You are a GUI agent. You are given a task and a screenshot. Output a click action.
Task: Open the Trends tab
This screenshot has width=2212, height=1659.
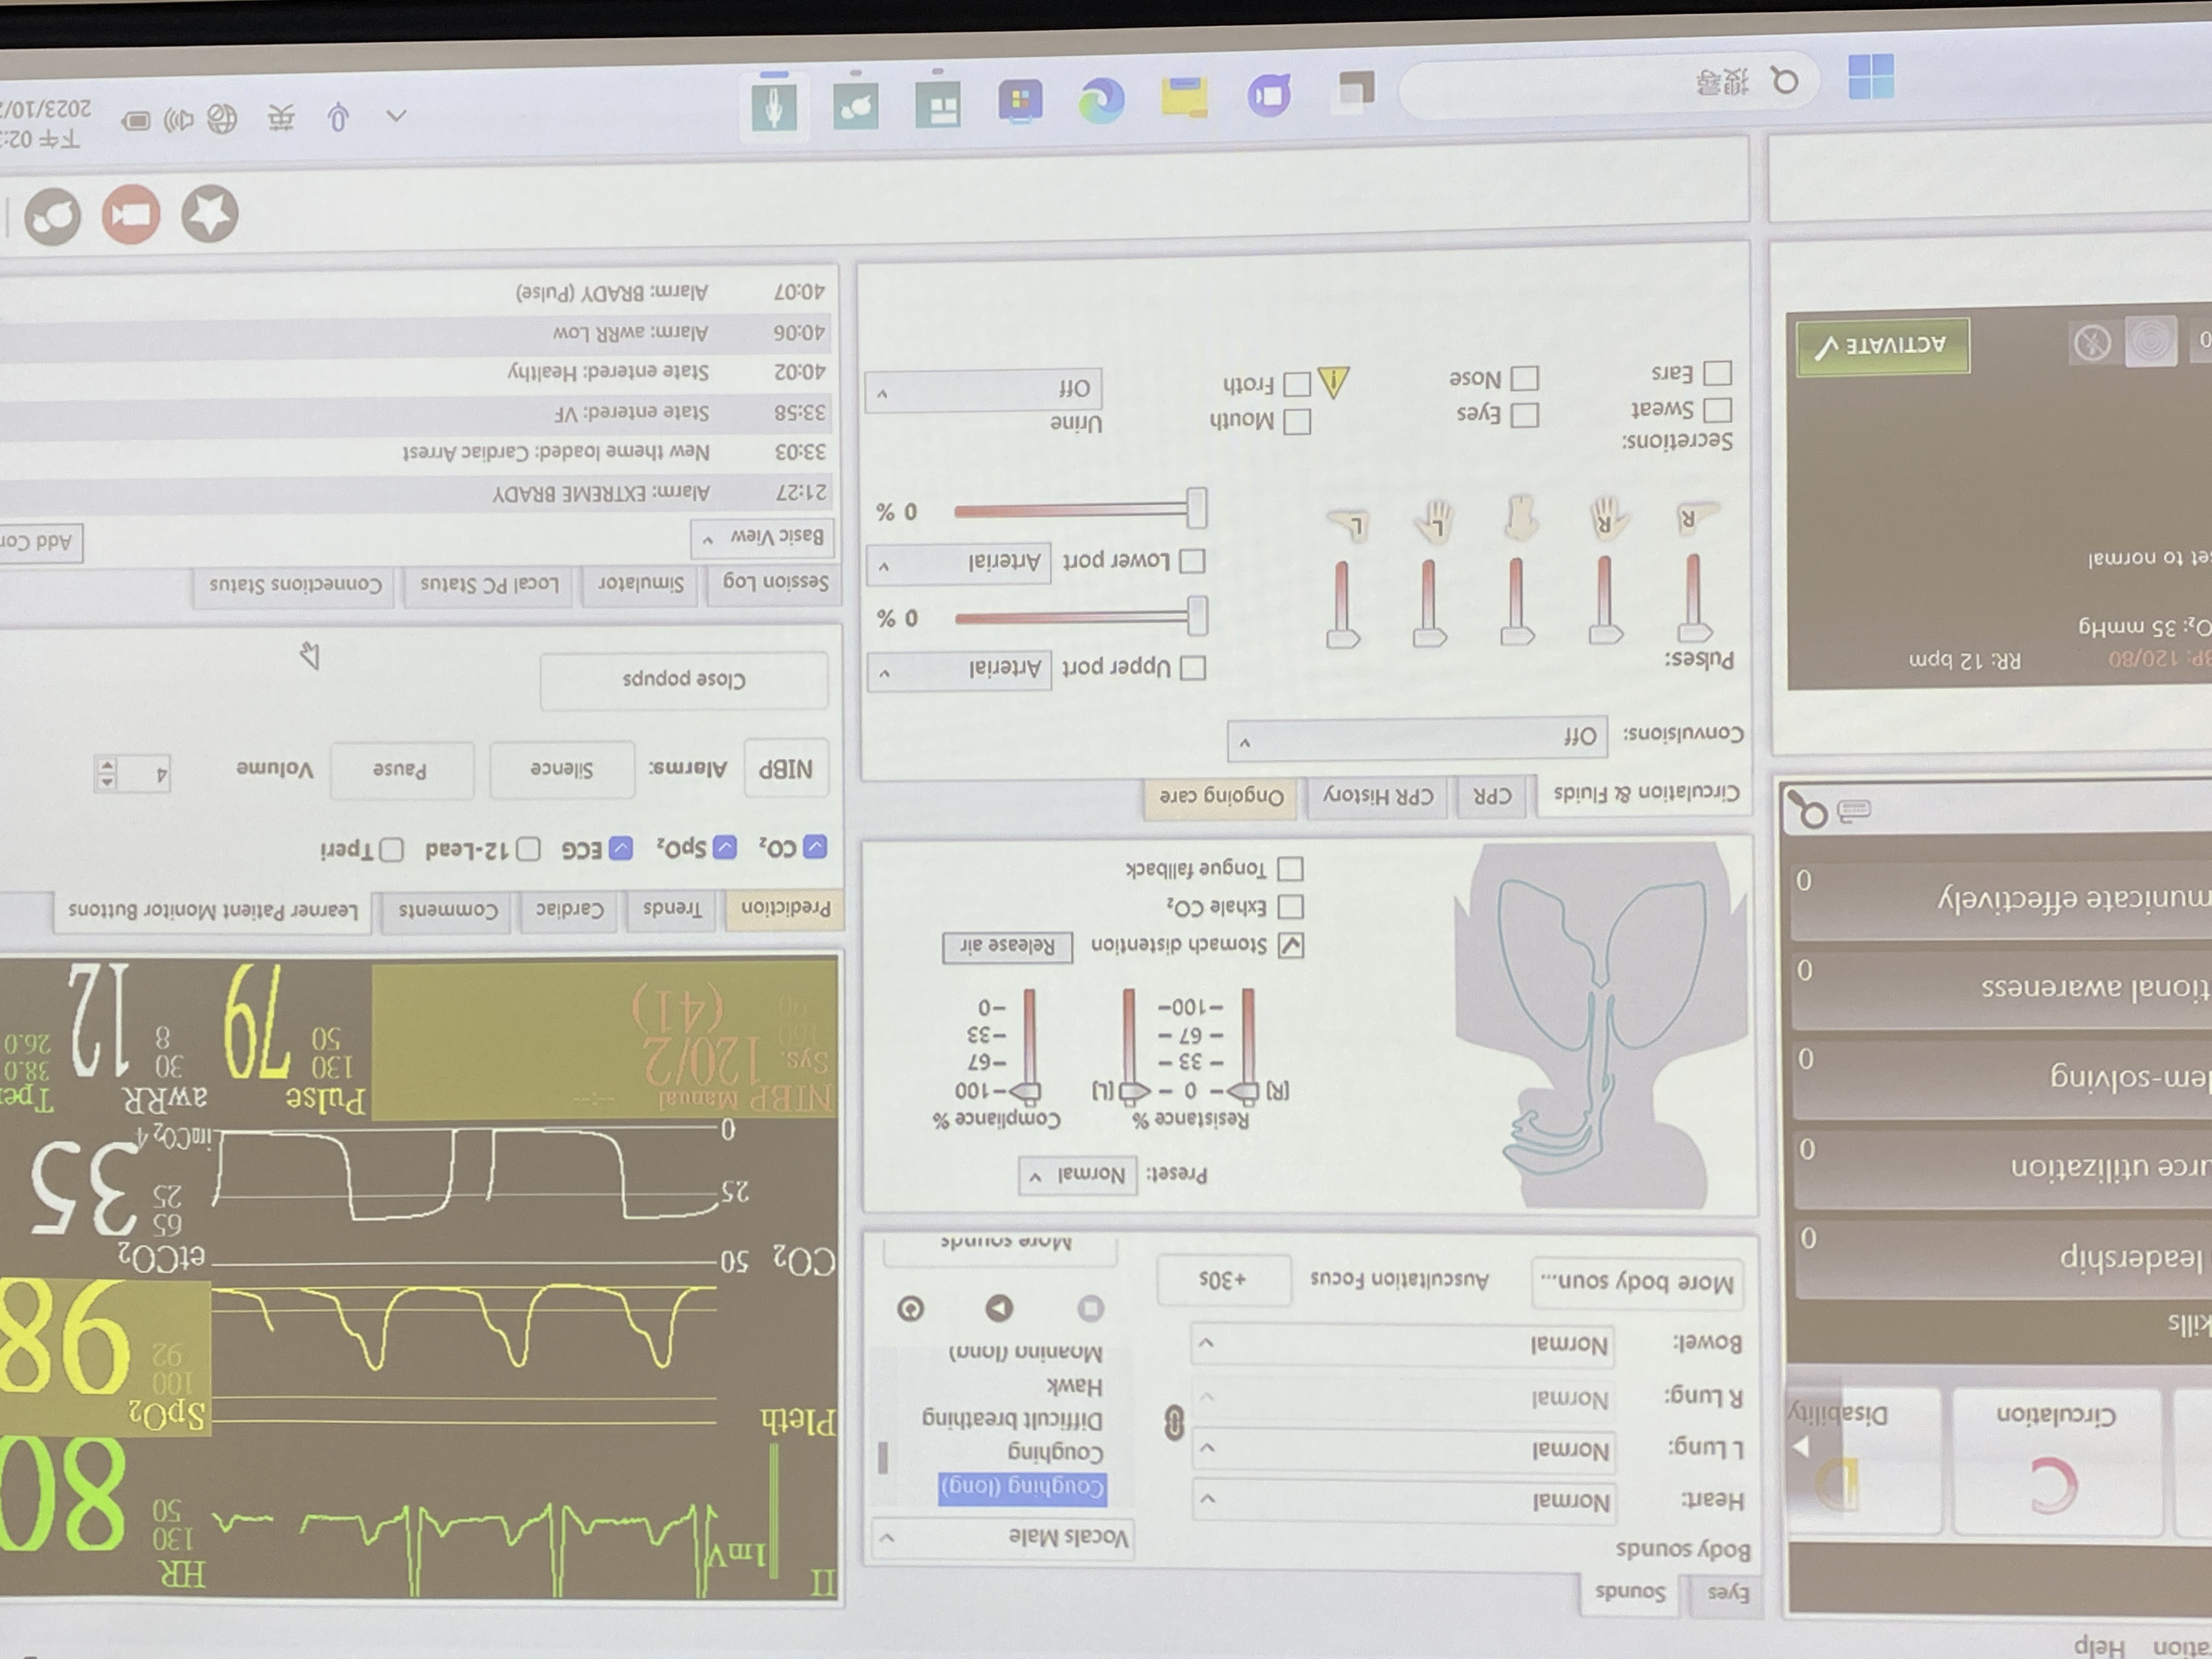click(671, 909)
